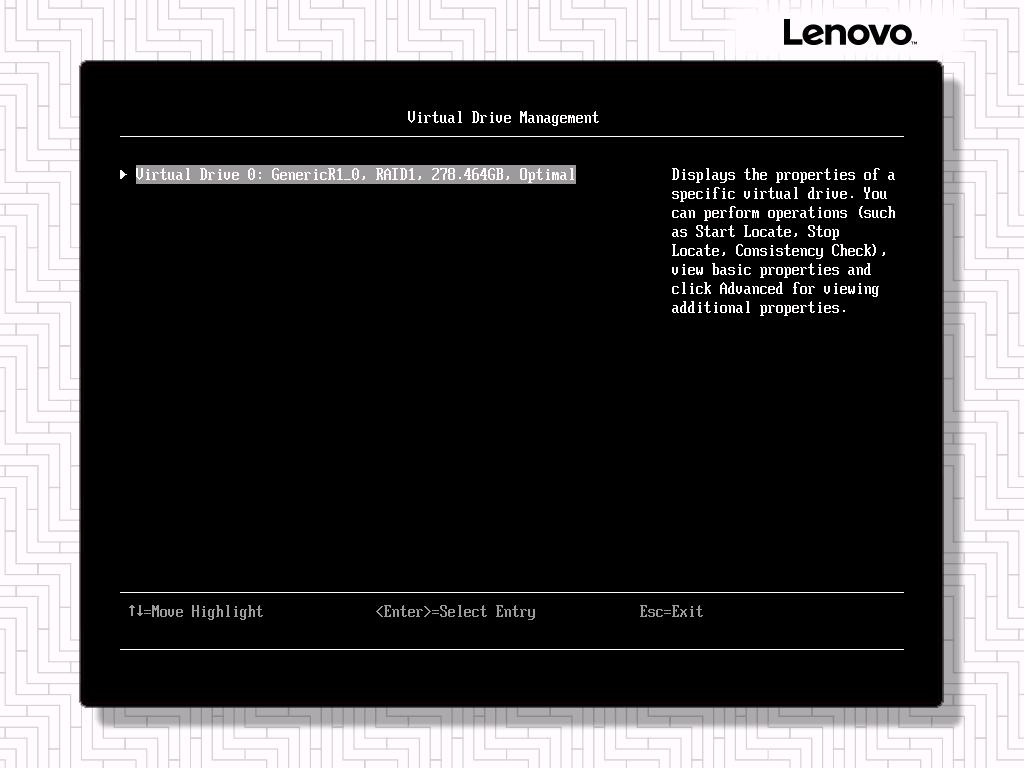1024x768 pixels.
Task: Select the Virtual Drive 0 entry
Action: tap(355, 175)
